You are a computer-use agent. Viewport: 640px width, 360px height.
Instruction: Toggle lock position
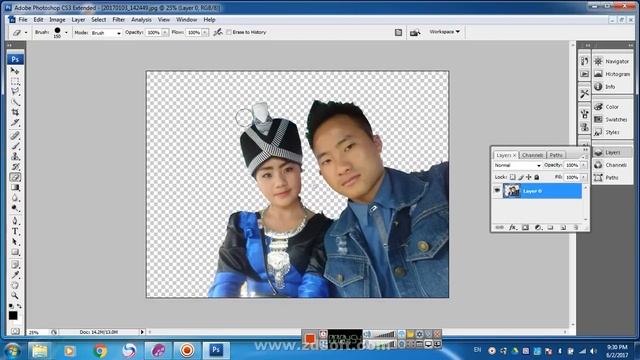(x=529, y=177)
